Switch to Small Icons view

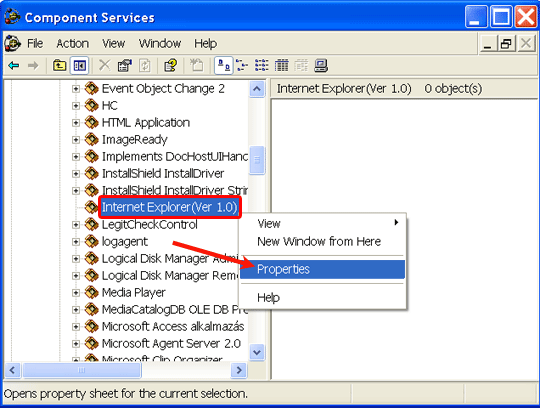[242, 65]
